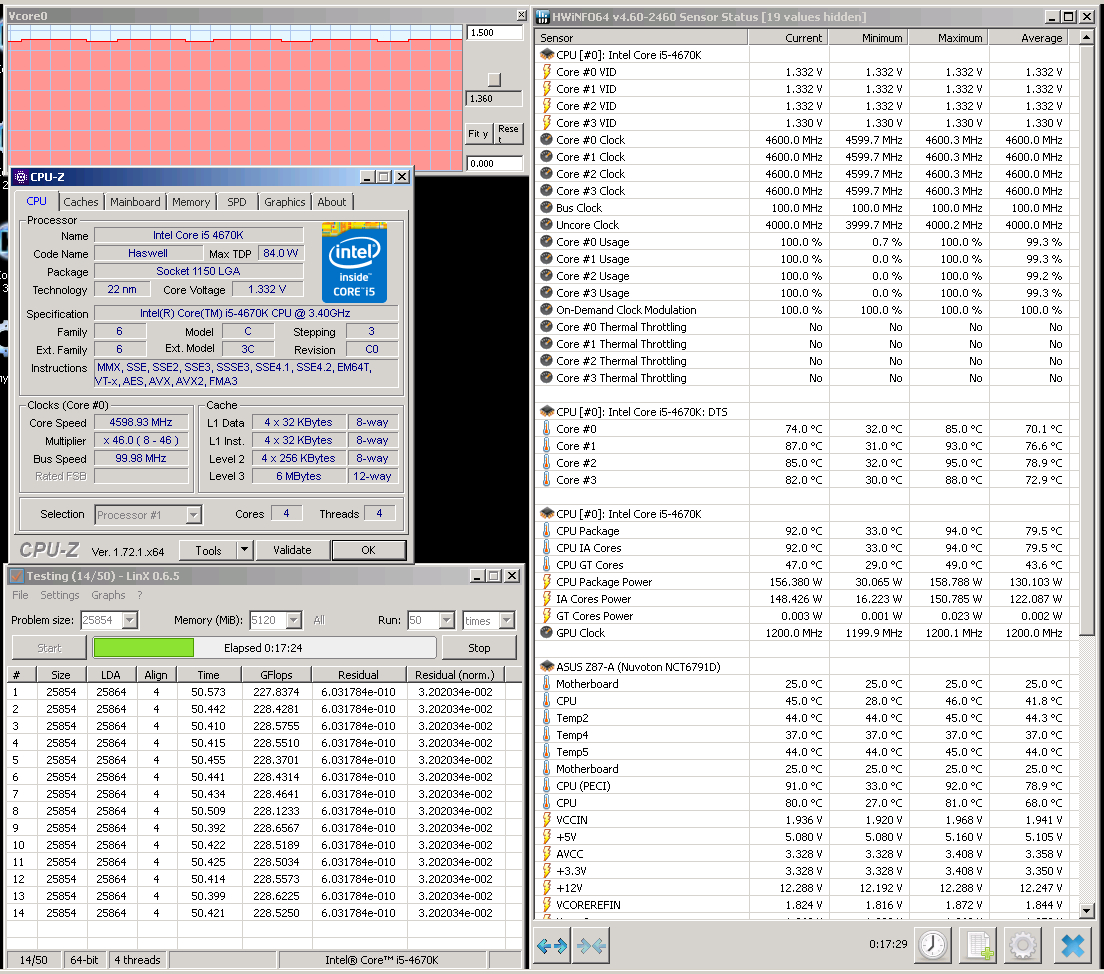Viewport: 1104px width, 974px height.
Task: Click the ASUS Z87-A chip group icon
Action: point(546,666)
